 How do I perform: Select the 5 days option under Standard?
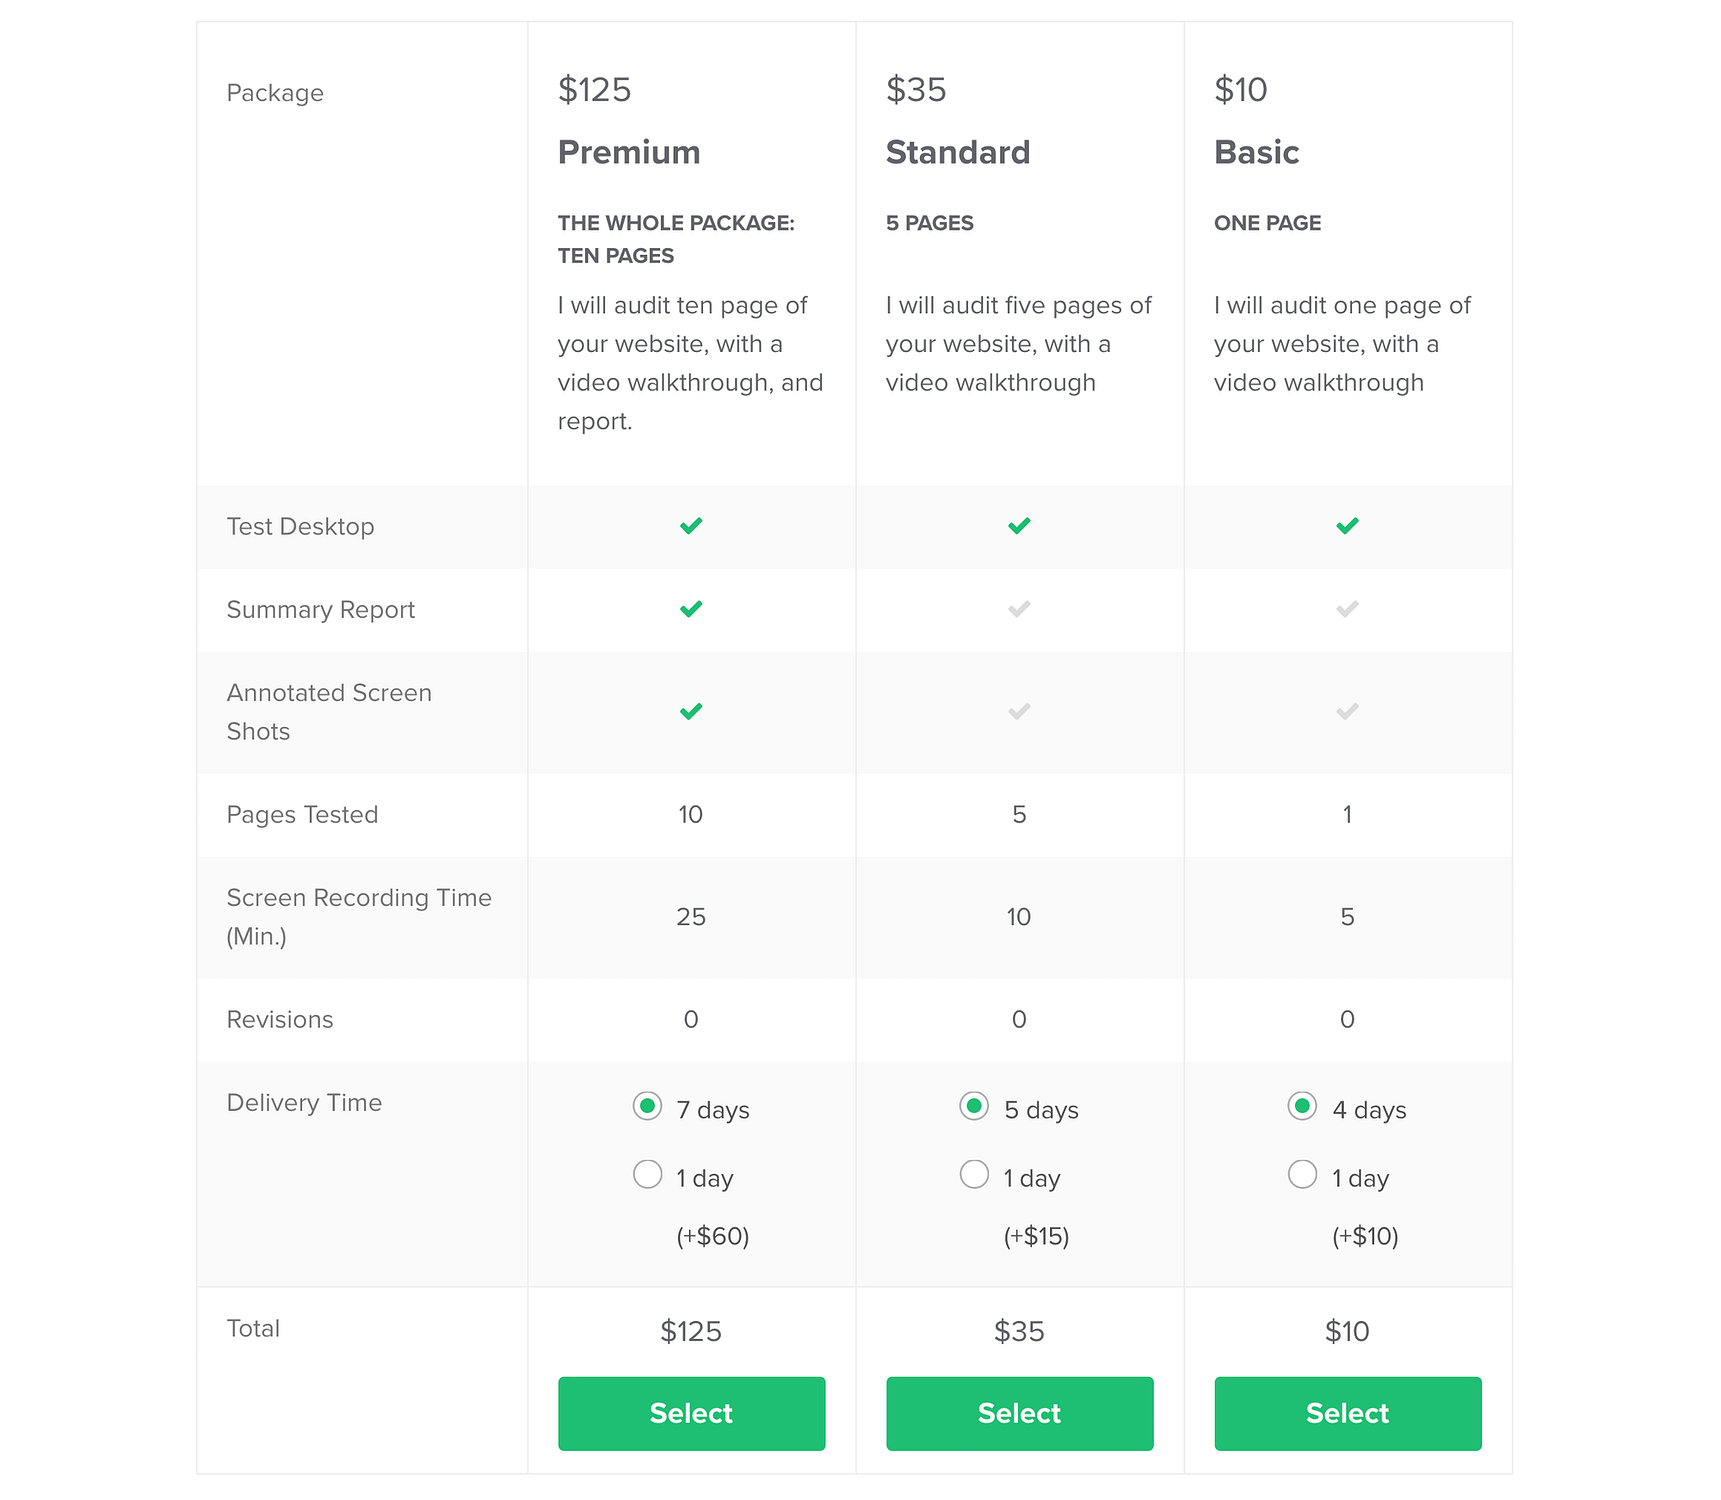(x=974, y=1107)
